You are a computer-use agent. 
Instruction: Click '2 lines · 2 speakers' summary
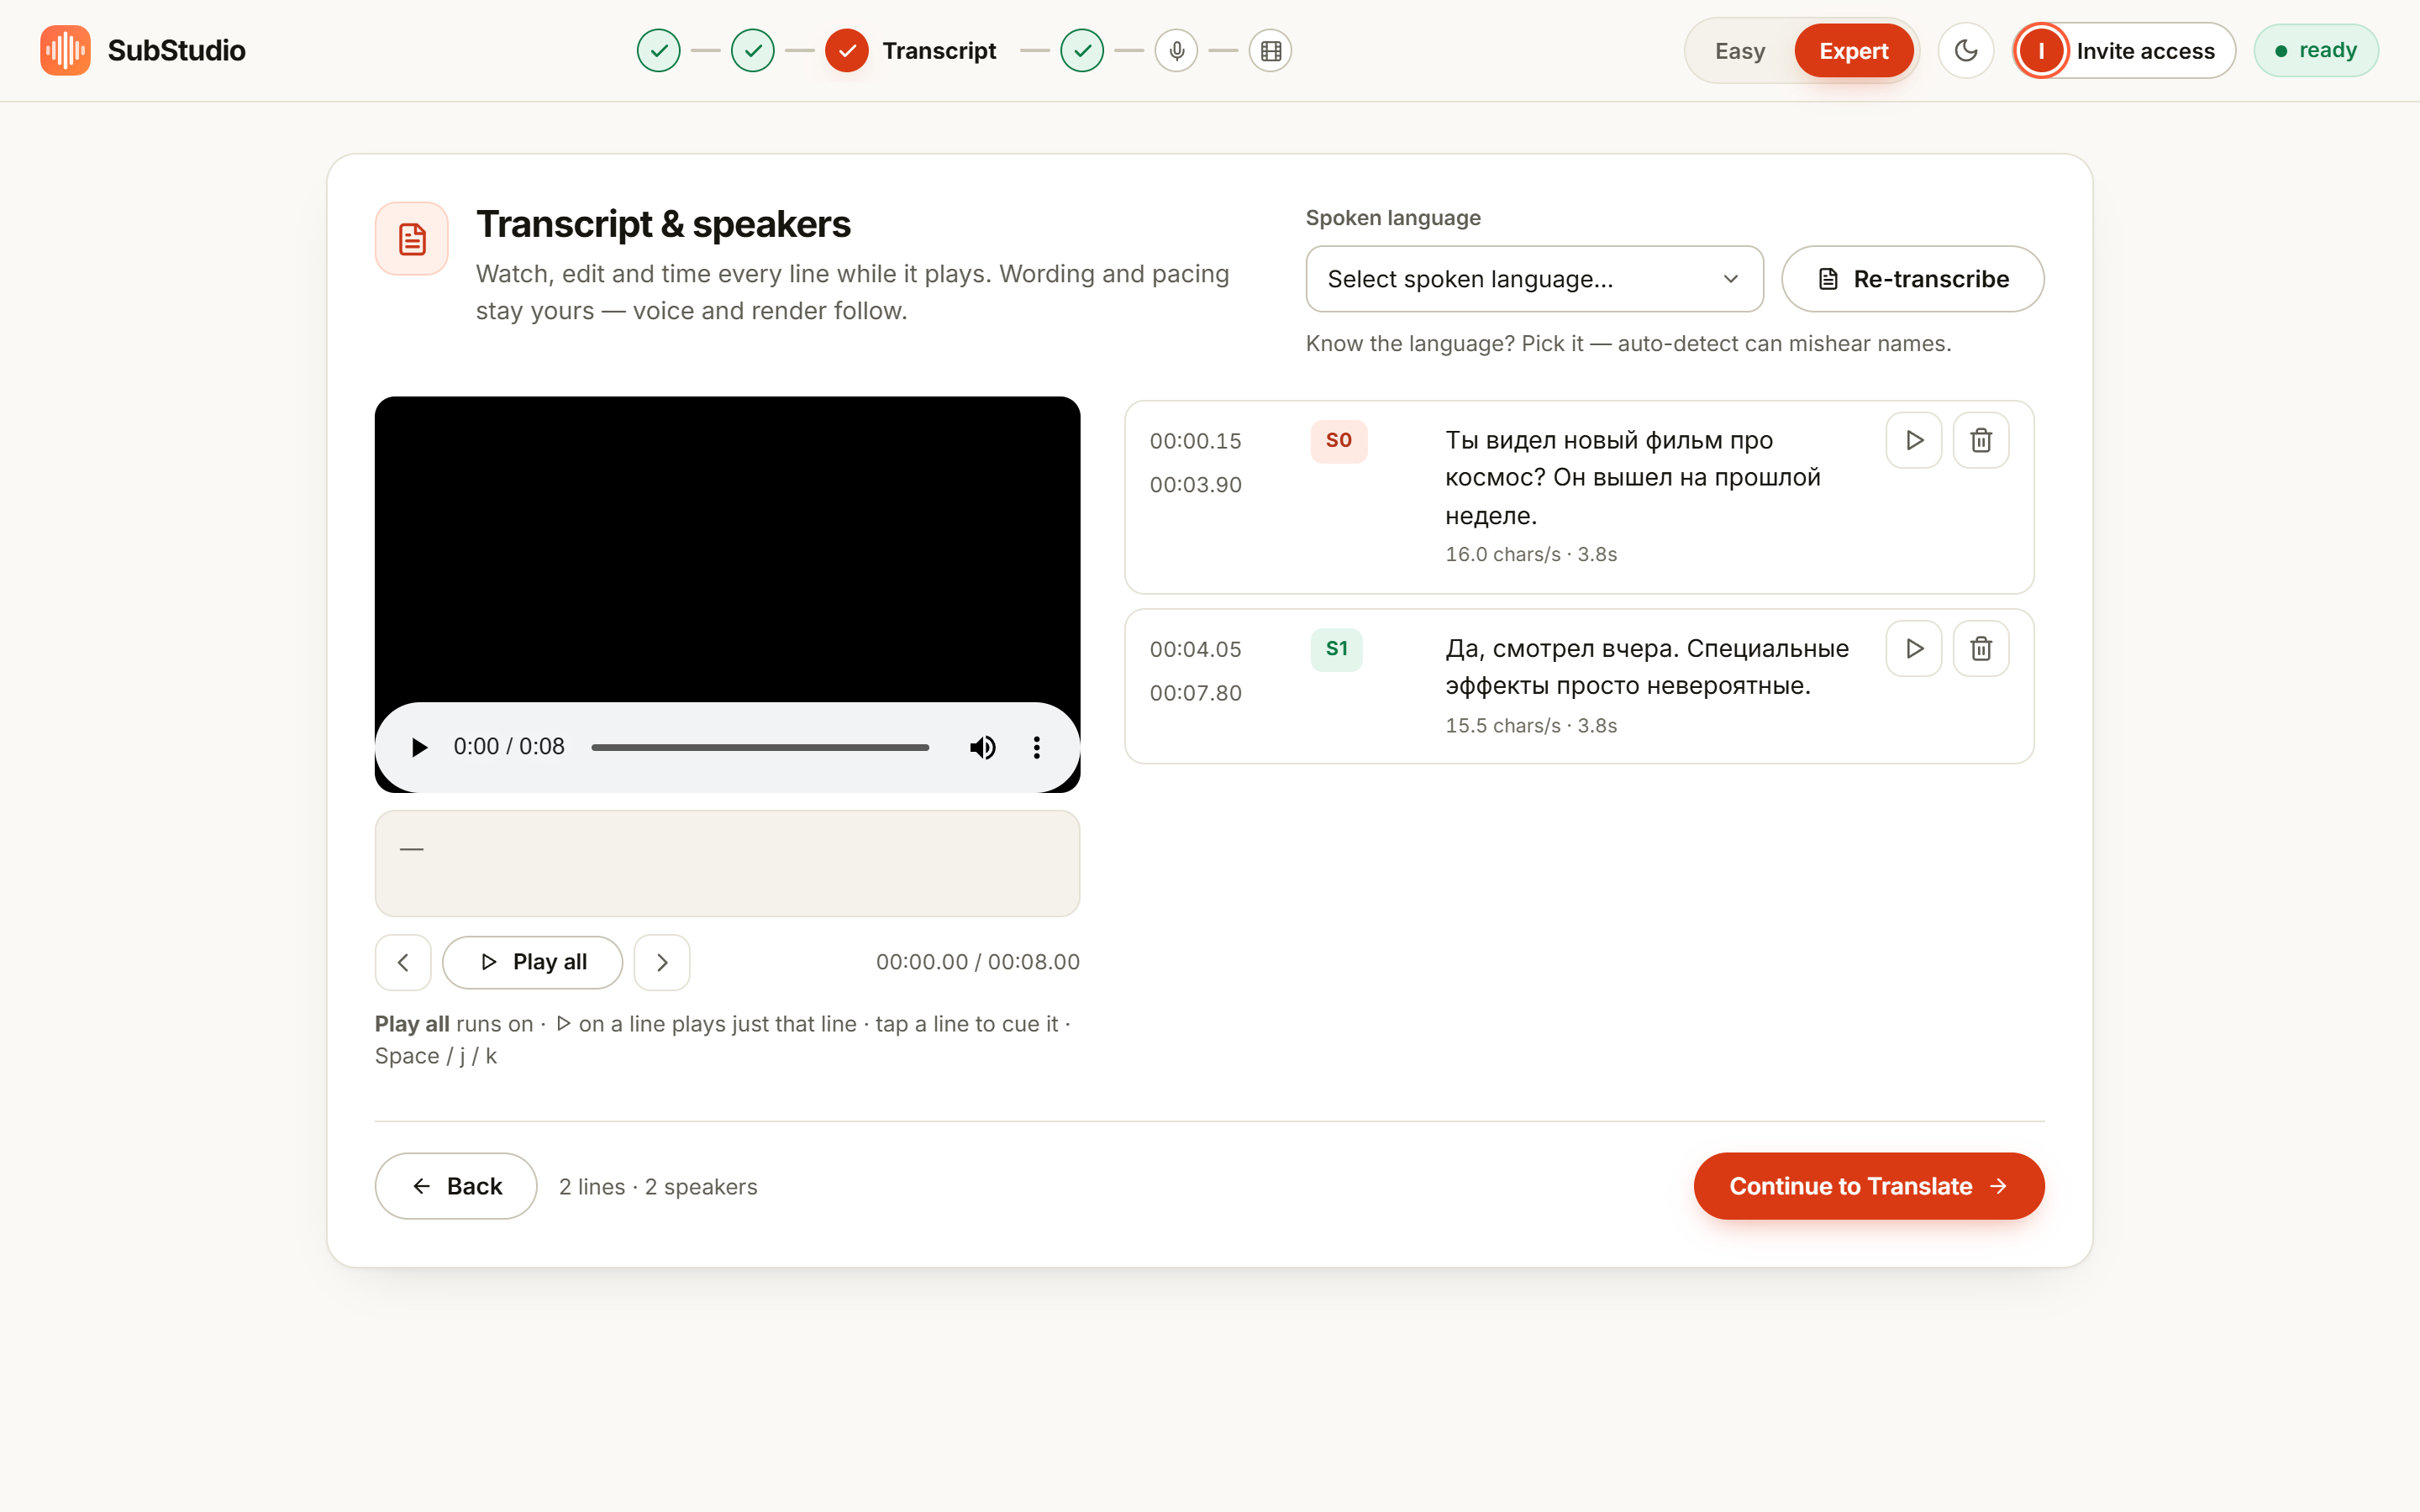point(658,1187)
